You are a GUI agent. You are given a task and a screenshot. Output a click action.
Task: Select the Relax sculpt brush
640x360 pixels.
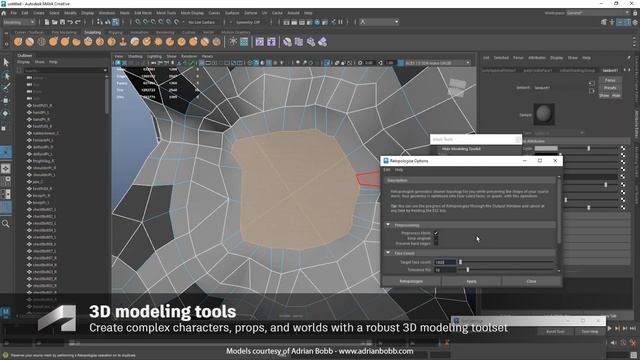point(41,42)
